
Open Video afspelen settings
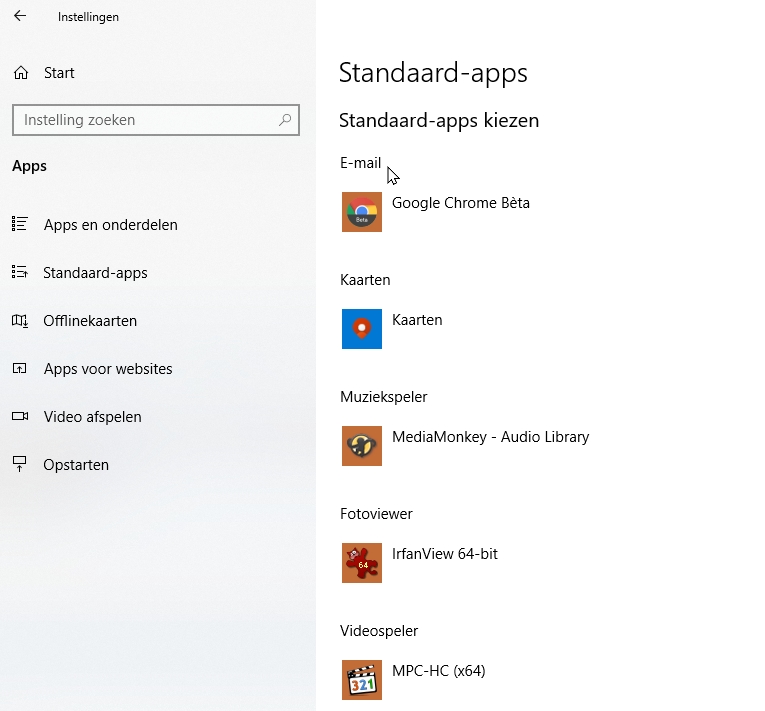(x=92, y=417)
